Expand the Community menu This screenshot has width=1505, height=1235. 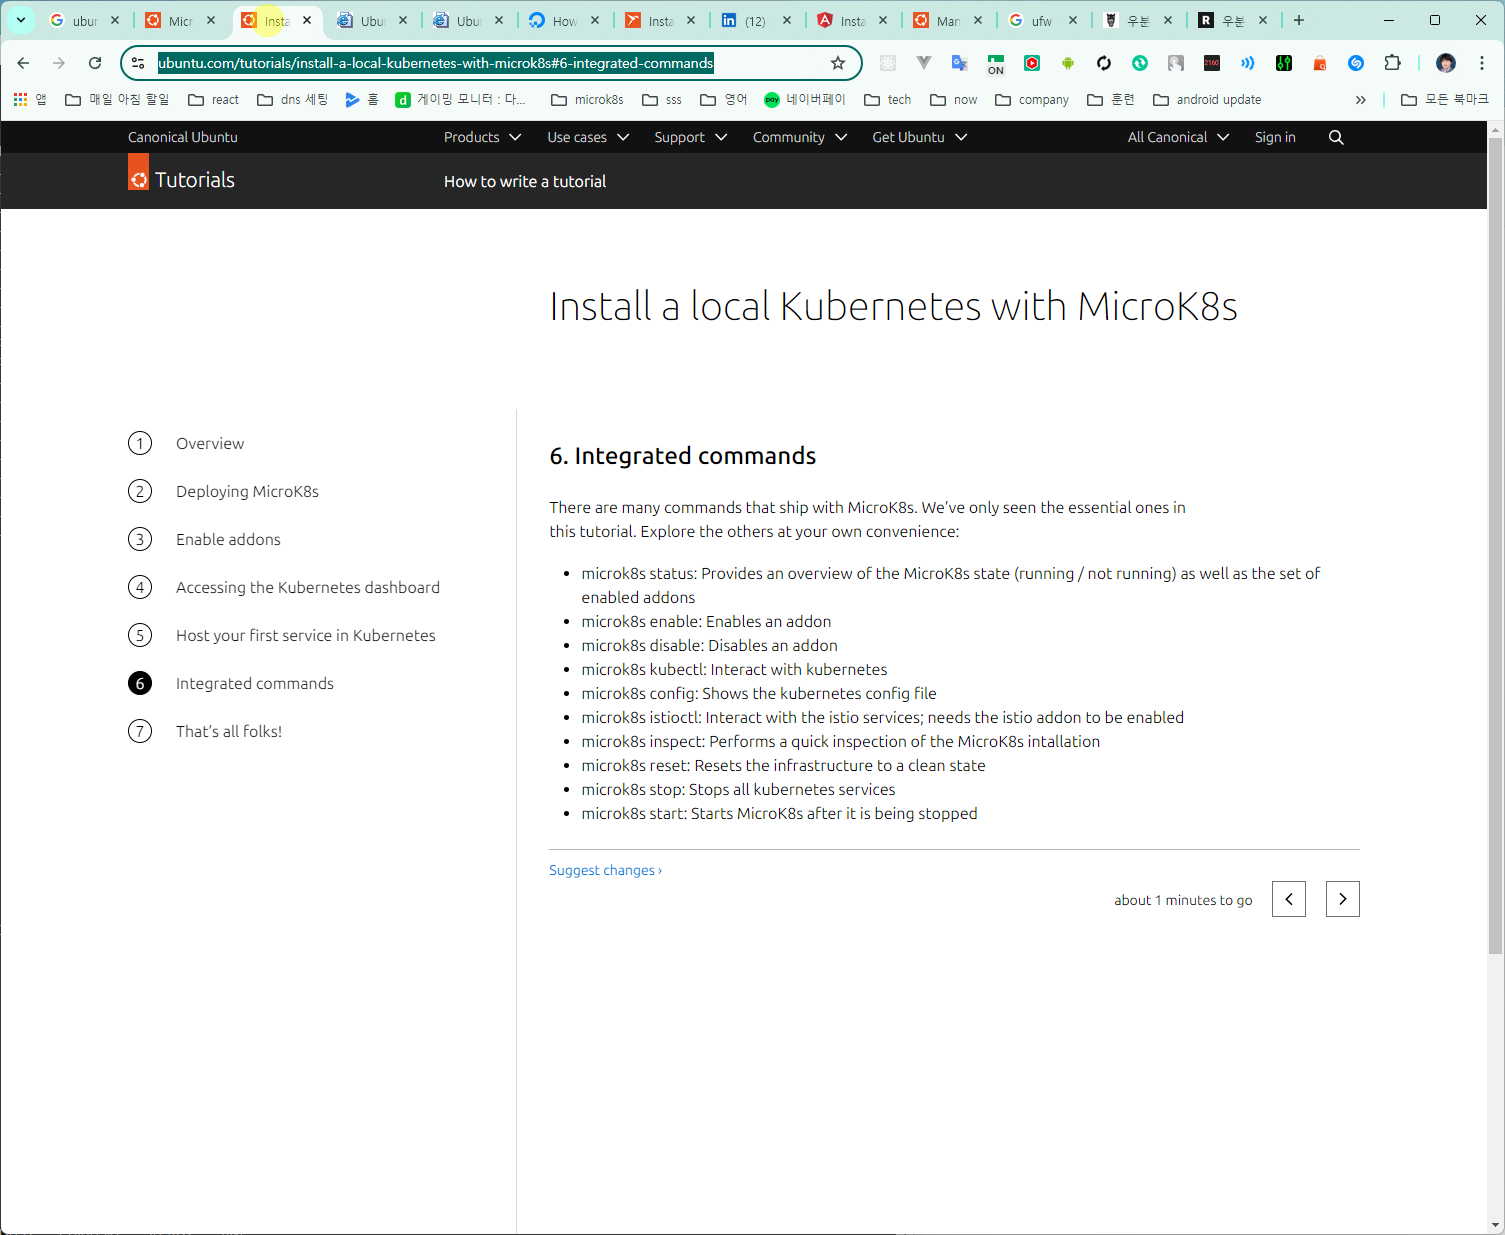click(800, 137)
